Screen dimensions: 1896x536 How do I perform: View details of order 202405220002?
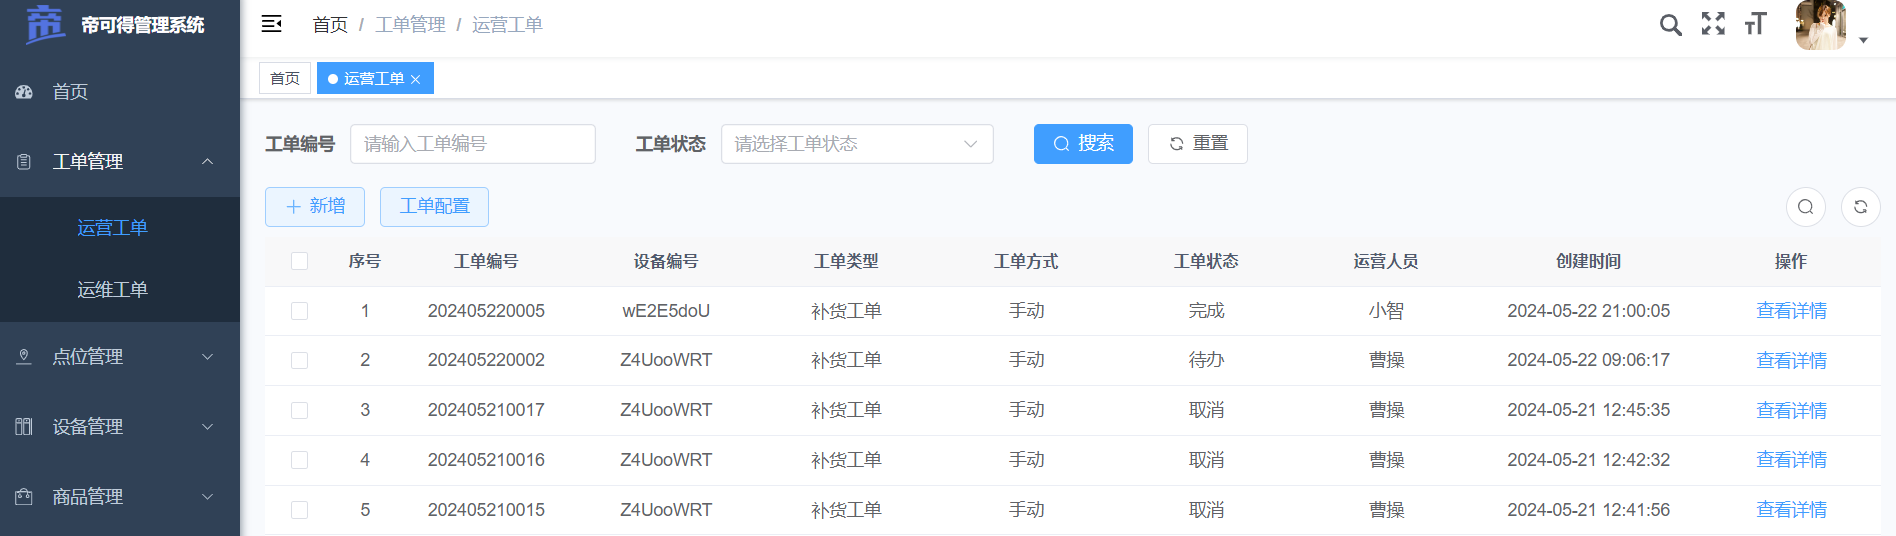click(x=1790, y=361)
